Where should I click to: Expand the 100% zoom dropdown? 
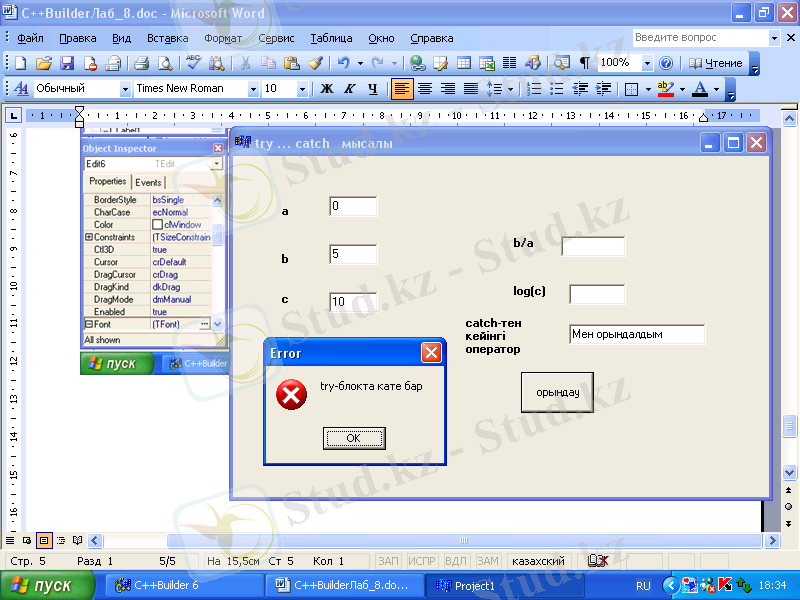pos(647,63)
